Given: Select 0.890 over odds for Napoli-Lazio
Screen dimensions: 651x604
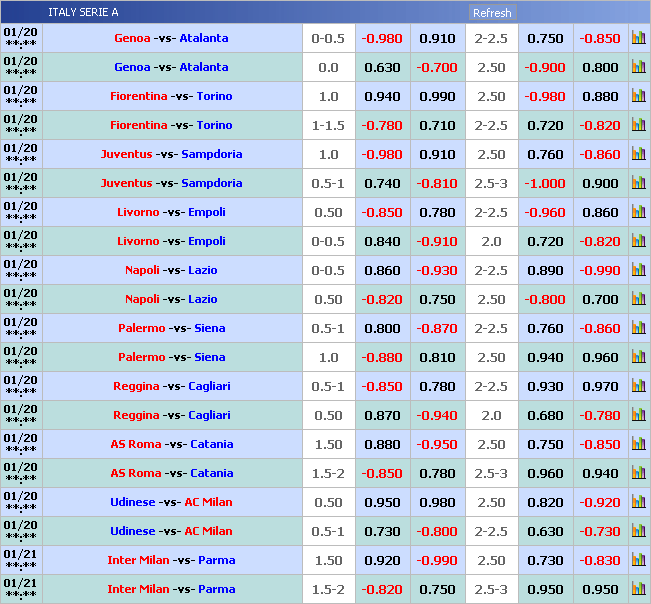Looking at the screenshot, I should point(545,271).
